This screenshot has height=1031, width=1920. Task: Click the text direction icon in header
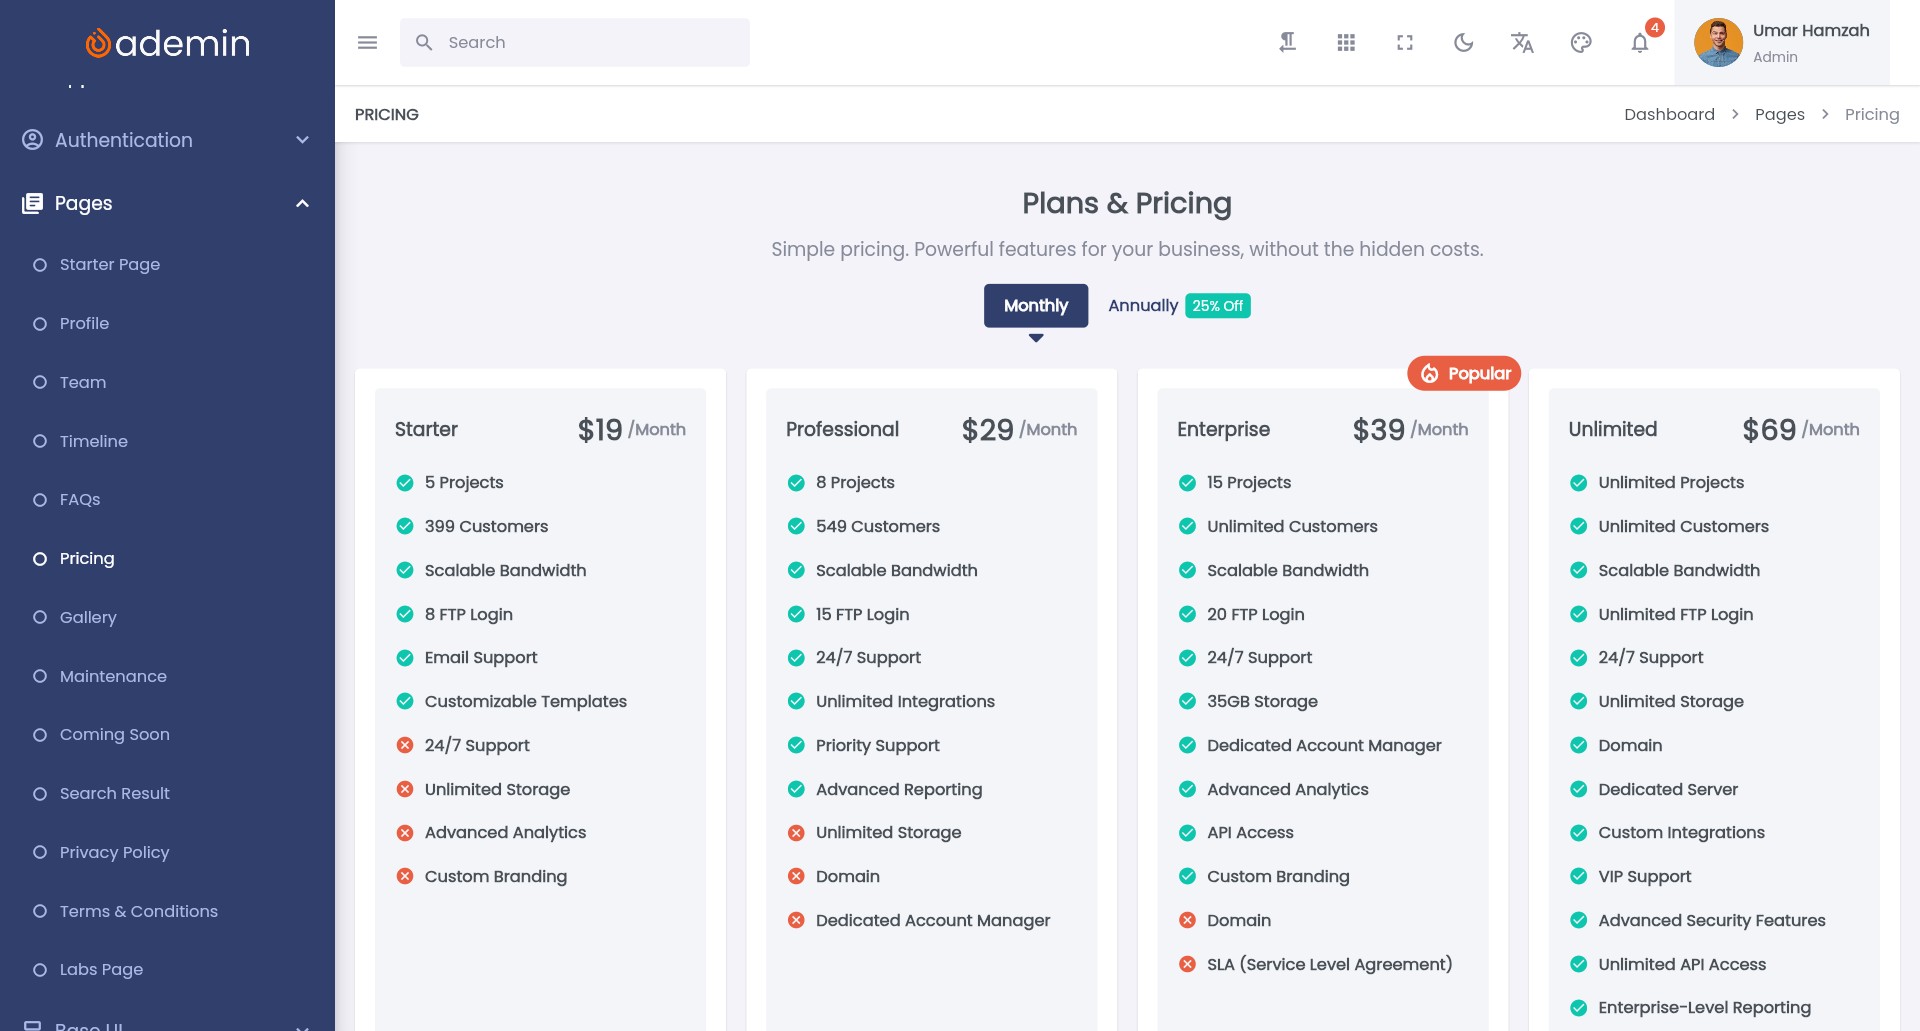pos(1288,42)
